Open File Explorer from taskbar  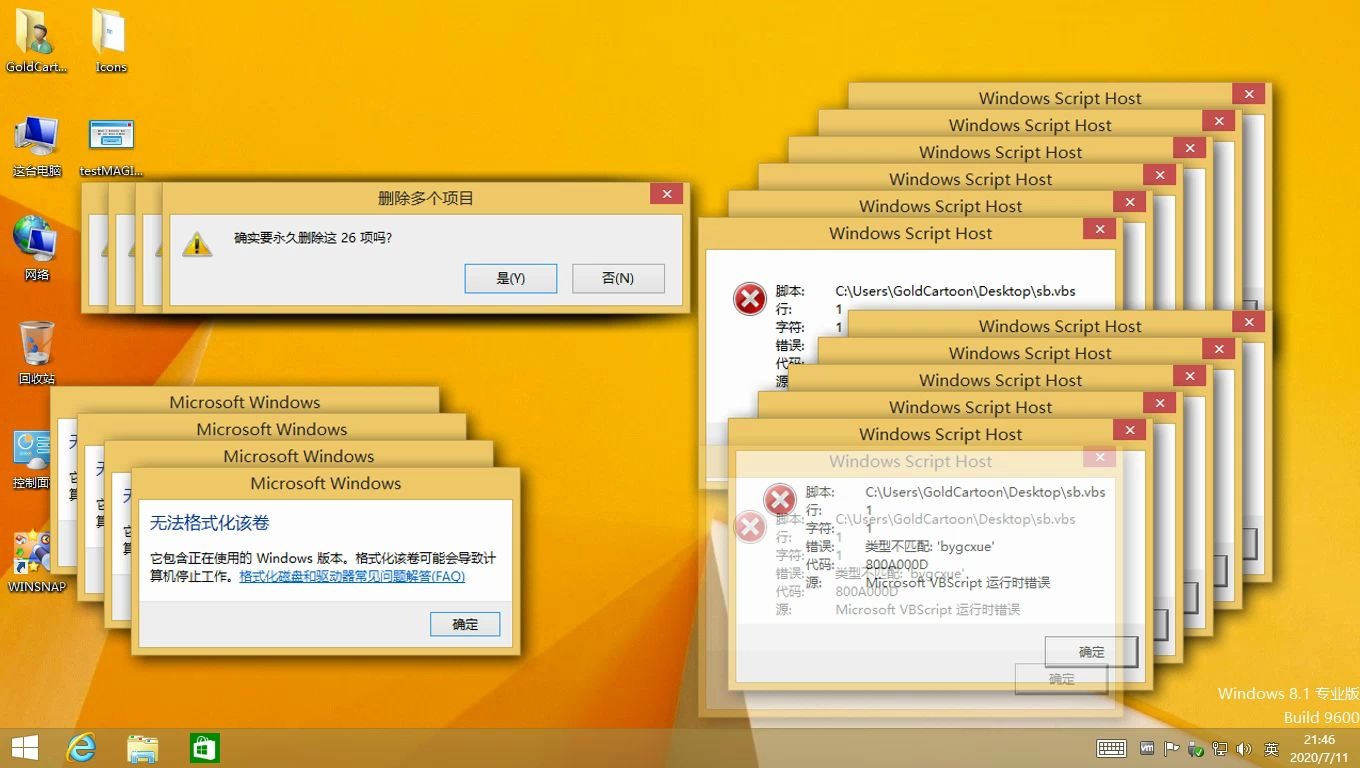coord(143,748)
